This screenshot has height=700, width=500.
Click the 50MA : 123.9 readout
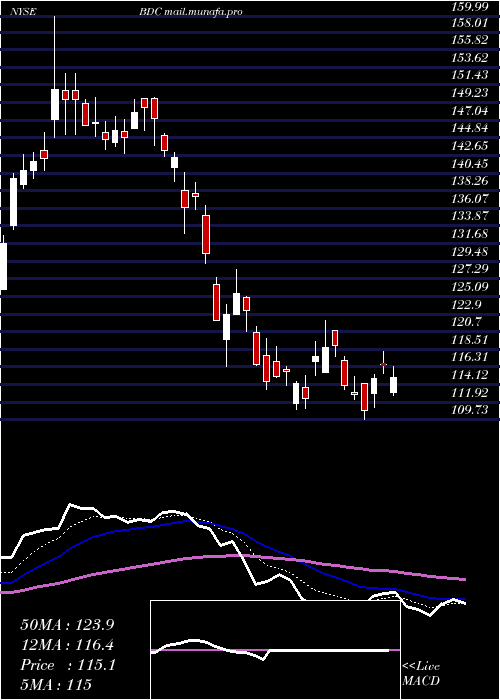point(67,625)
